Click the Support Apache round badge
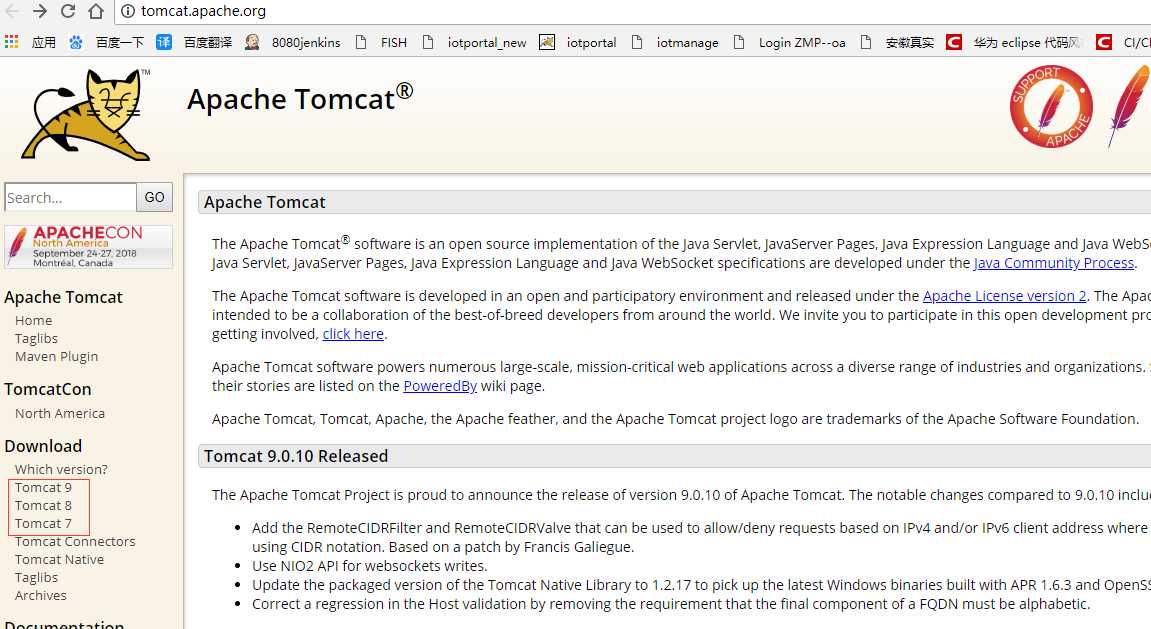Image resolution: width=1151 pixels, height=629 pixels. [x=1050, y=106]
